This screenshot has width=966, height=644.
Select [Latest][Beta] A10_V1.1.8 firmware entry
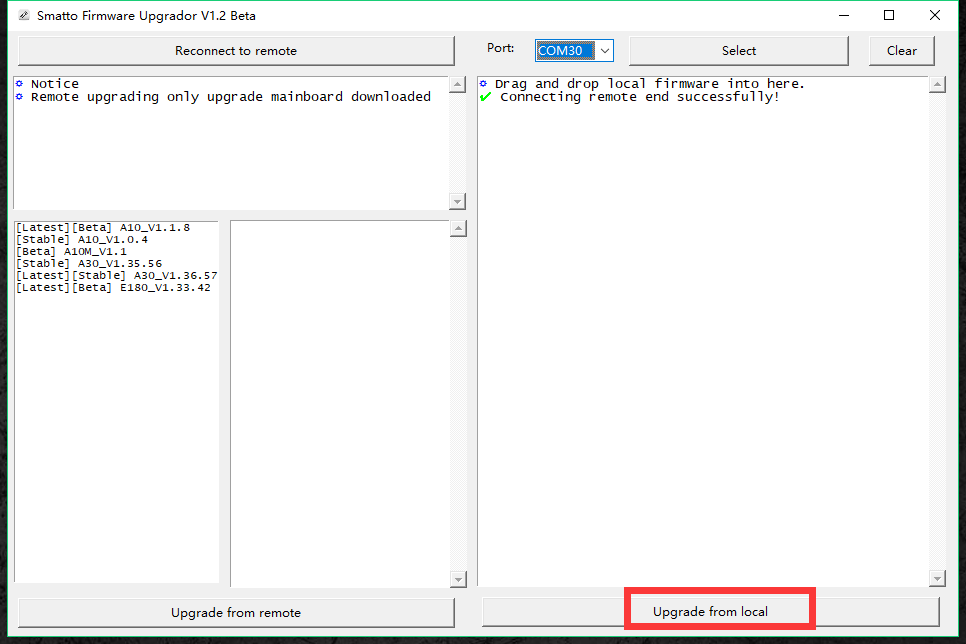coord(103,228)
